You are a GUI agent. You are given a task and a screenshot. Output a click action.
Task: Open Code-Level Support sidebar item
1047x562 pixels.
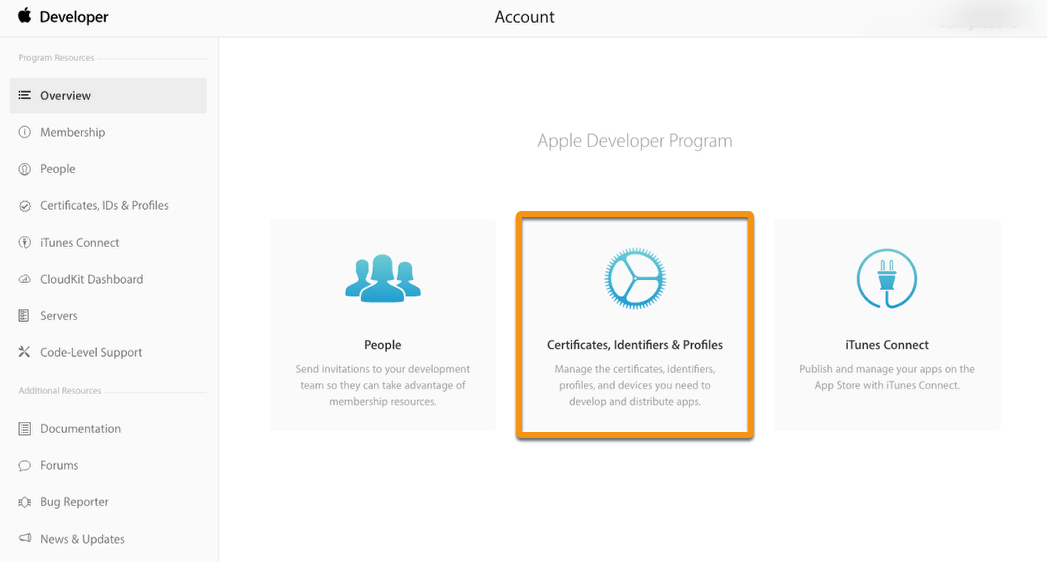click(x=91, y=352)
